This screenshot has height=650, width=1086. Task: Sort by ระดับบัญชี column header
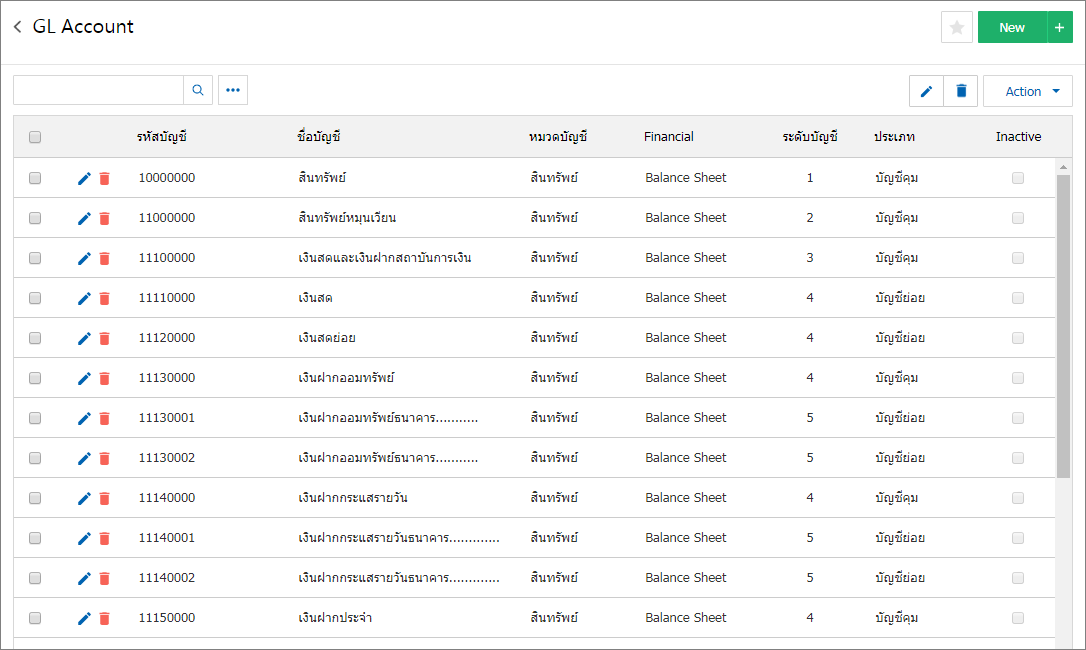[x=810, y=137]
